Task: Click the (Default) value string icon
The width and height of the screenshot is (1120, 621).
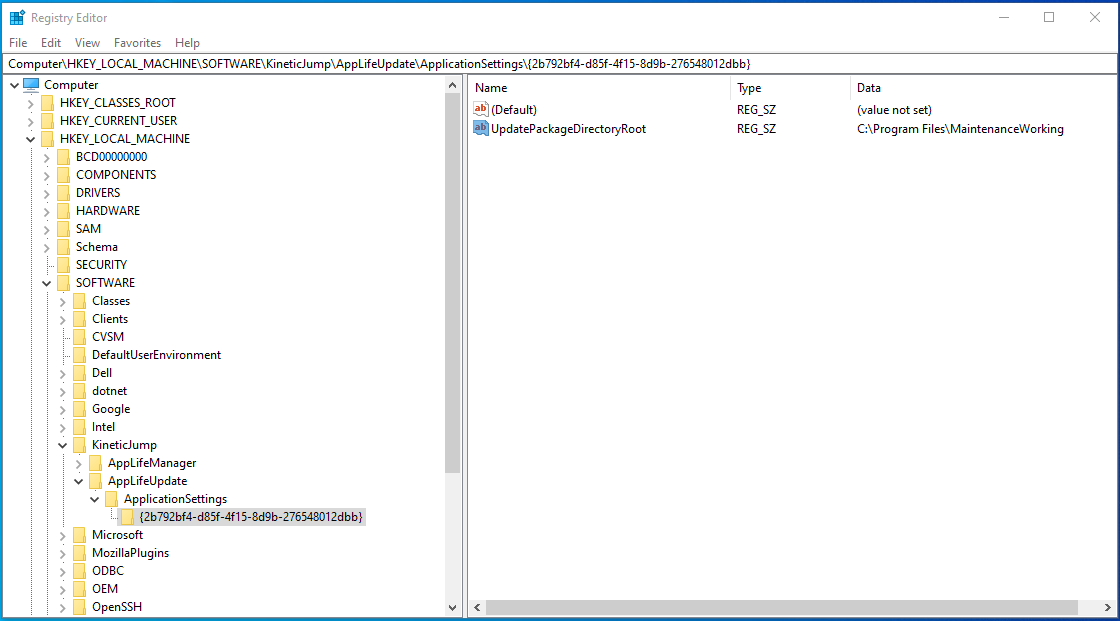Action: tap(481, 109)
